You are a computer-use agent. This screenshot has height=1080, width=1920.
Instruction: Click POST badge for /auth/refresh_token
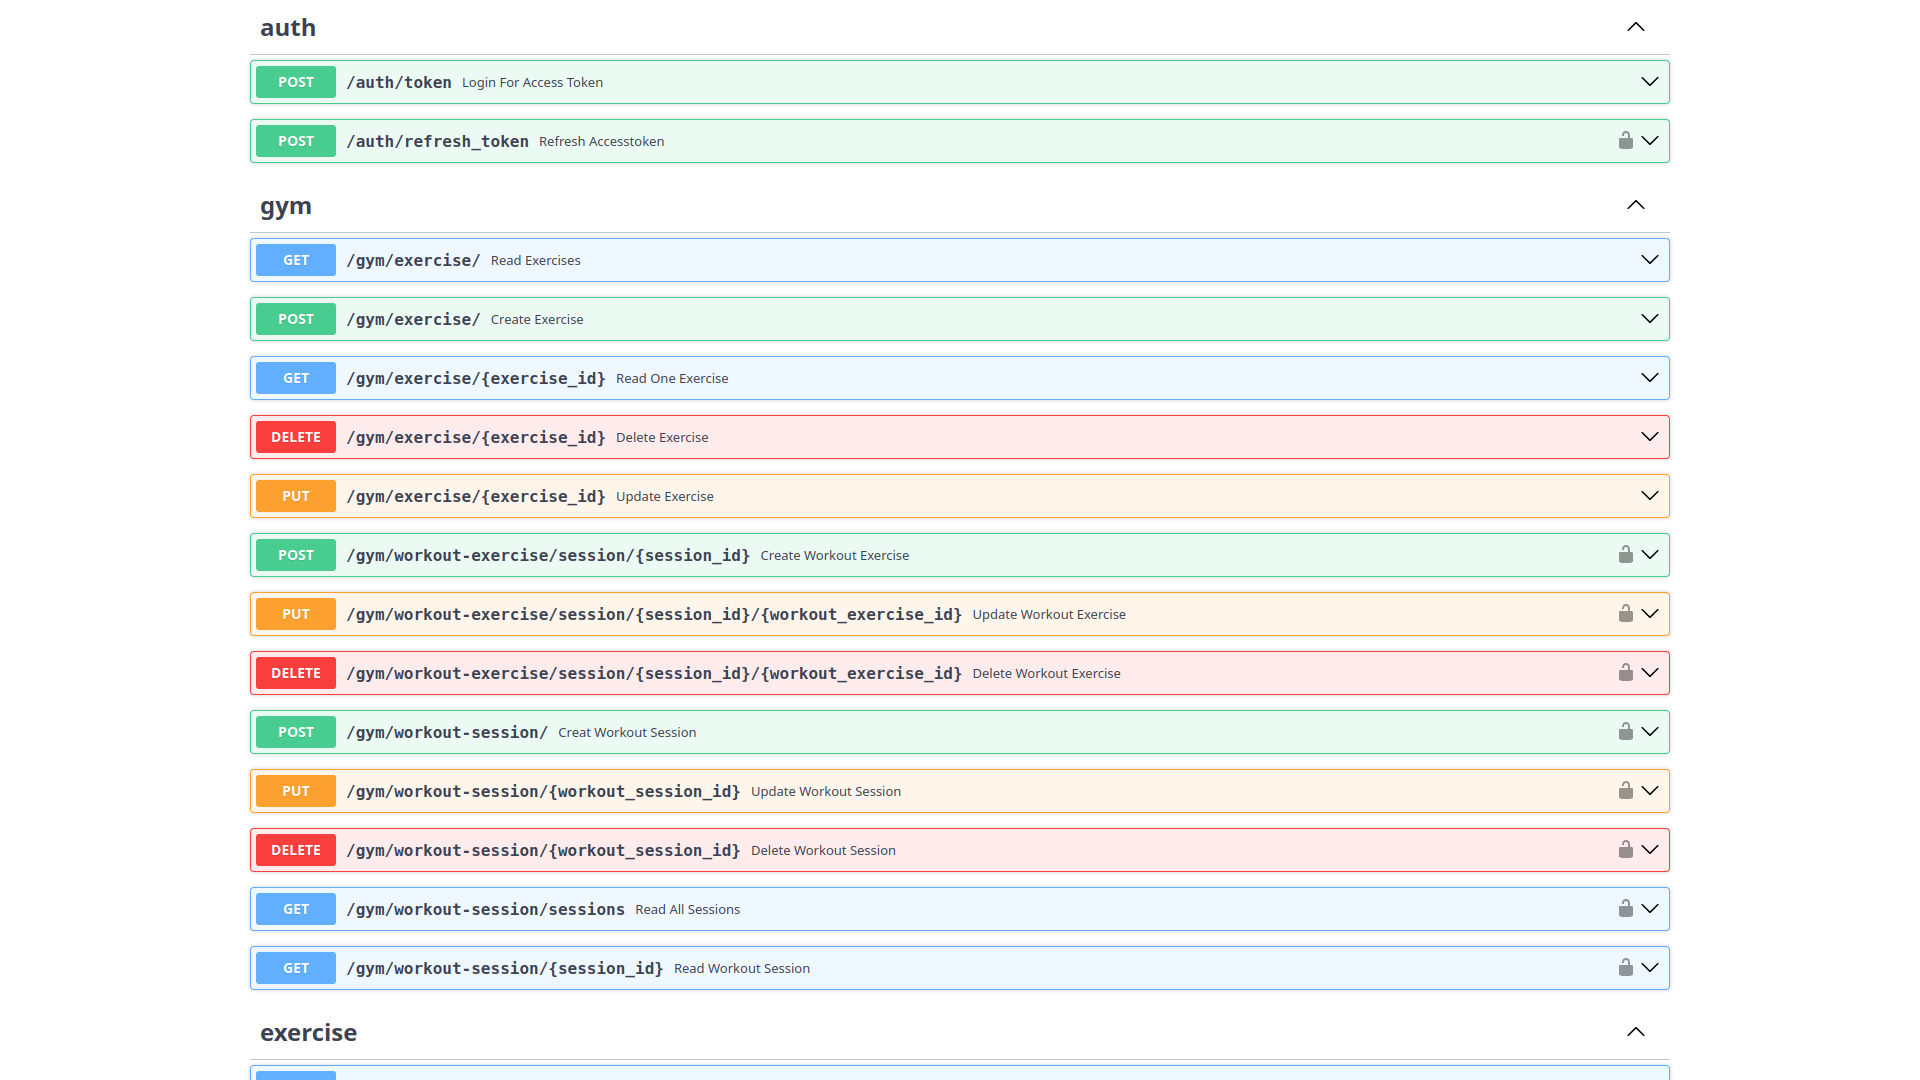point(296,141)
